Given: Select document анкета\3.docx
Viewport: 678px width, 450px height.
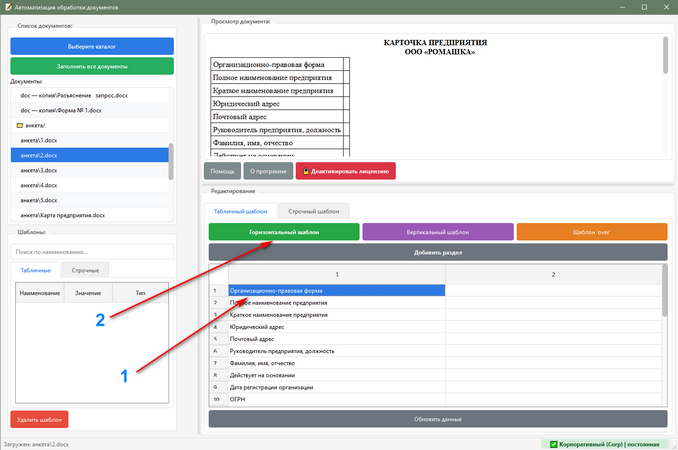Looking at the screenshot, I should coord(90,170).
